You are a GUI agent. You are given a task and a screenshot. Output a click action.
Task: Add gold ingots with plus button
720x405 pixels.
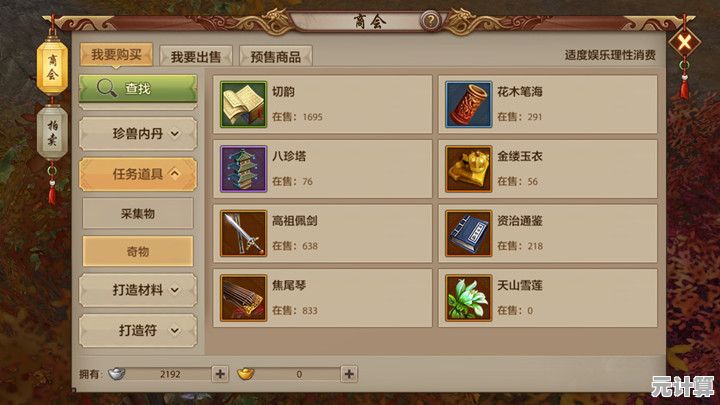click(x=349, y=374)
